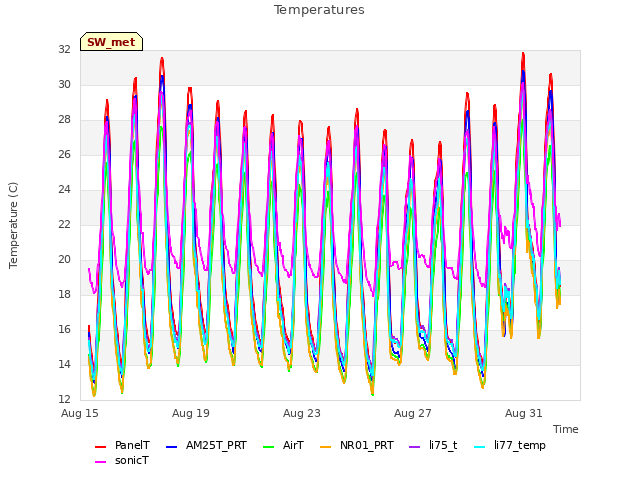
Task: Click the Aug 23 x-axis label
Action: [302, 413]
